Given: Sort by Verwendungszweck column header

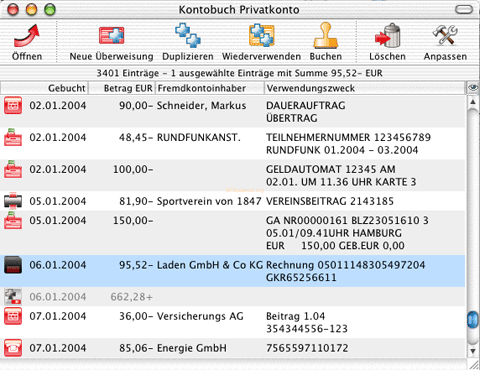Looking at the screenshot, I should tap(365, 88).
